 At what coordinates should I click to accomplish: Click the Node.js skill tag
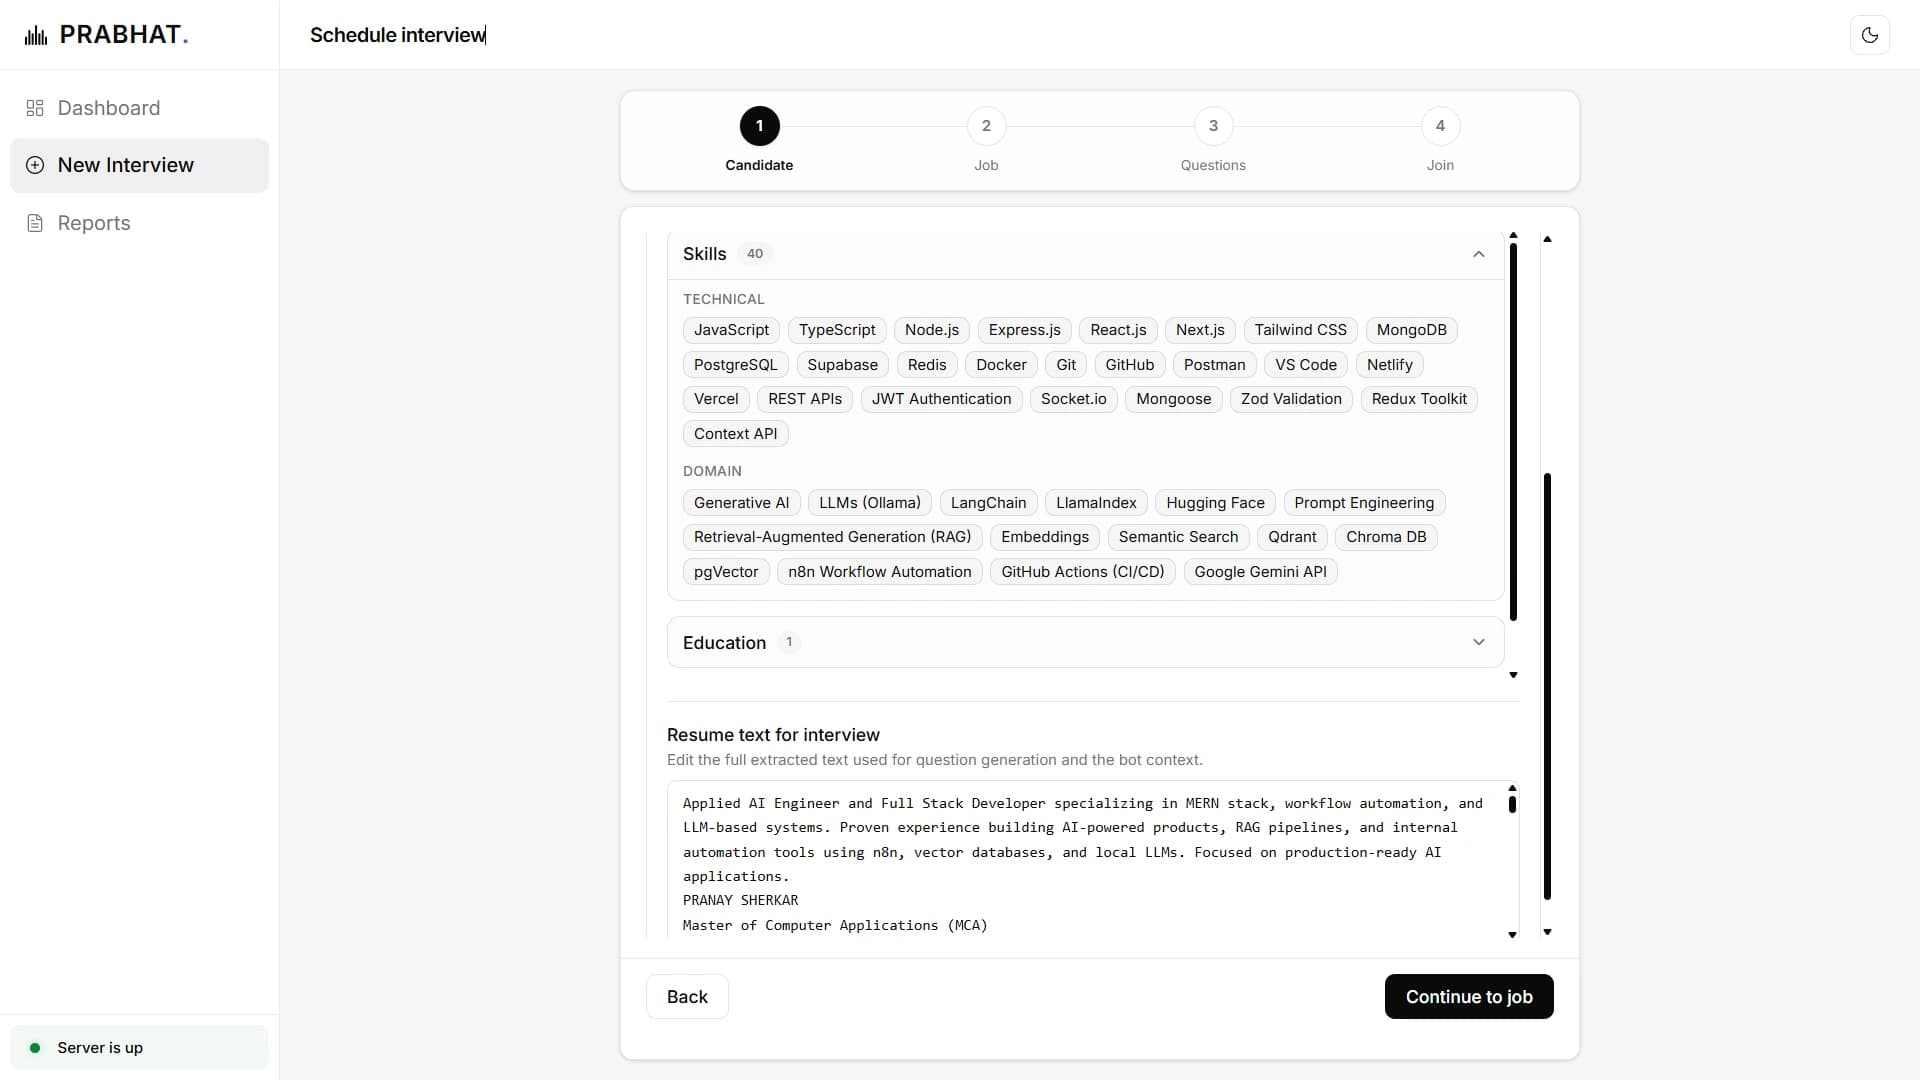932,330
